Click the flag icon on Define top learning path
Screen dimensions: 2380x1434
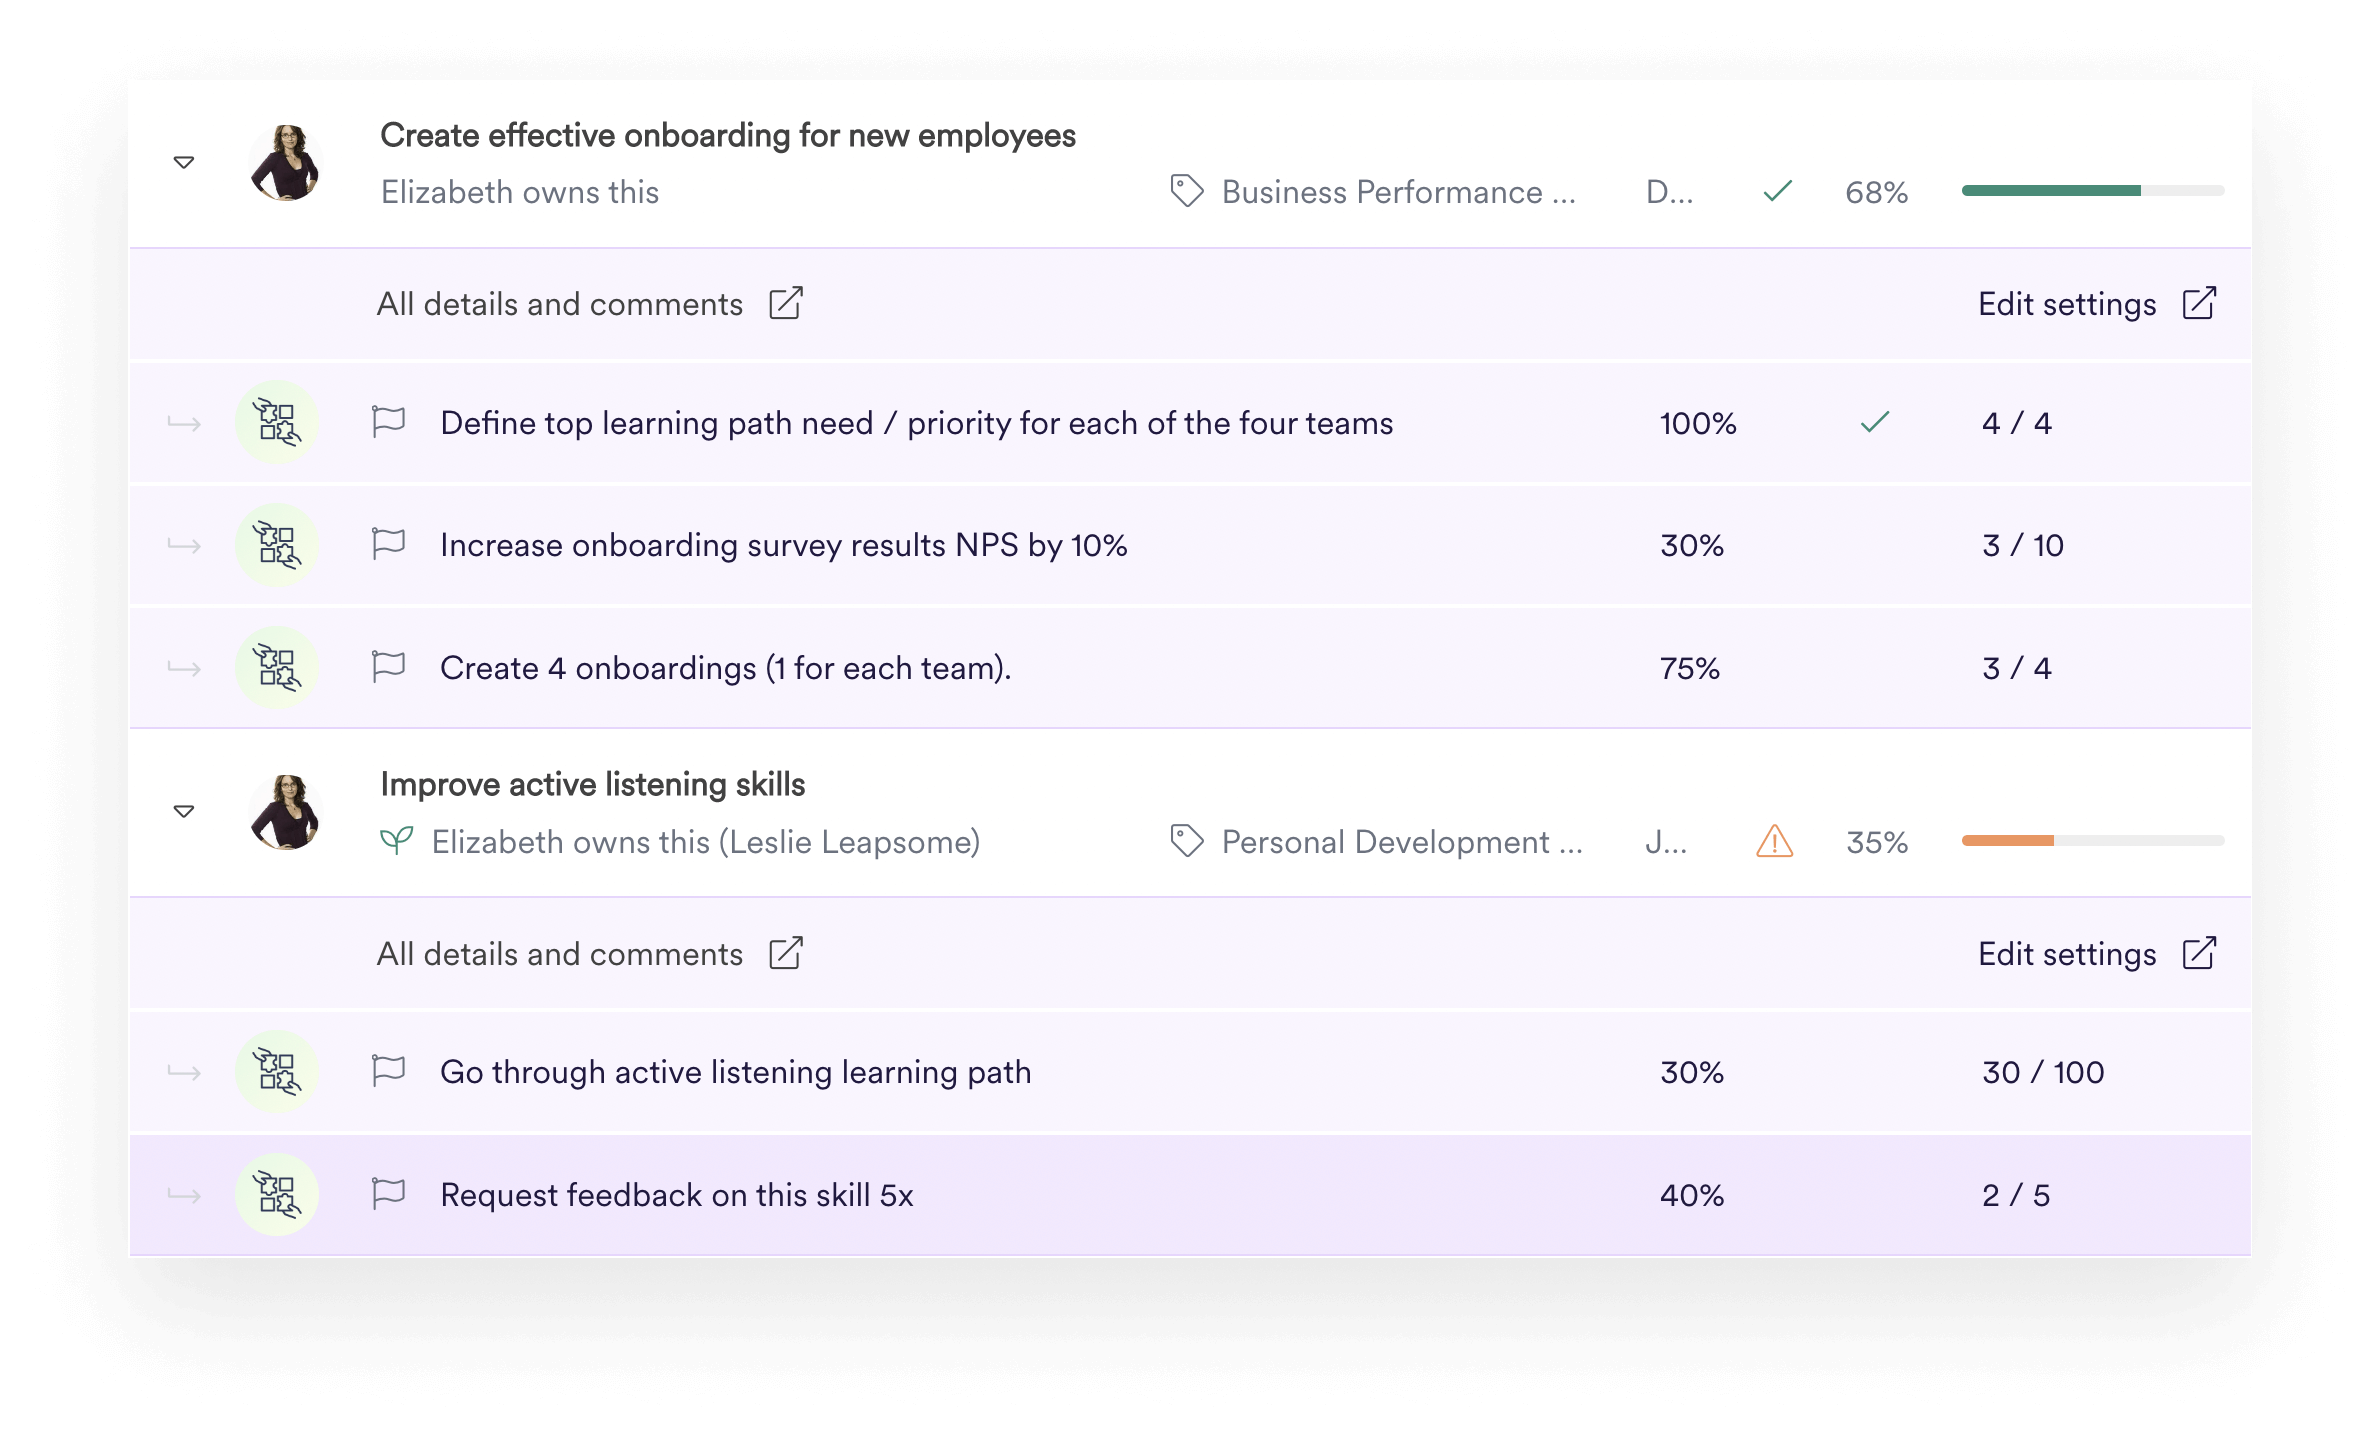click(389, 422)
